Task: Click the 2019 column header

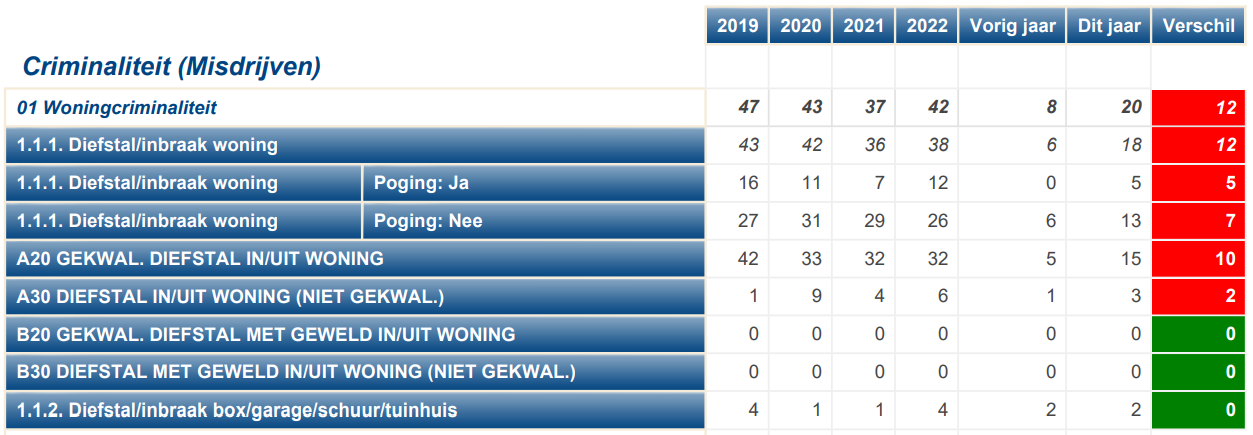Action: [736, 26]
